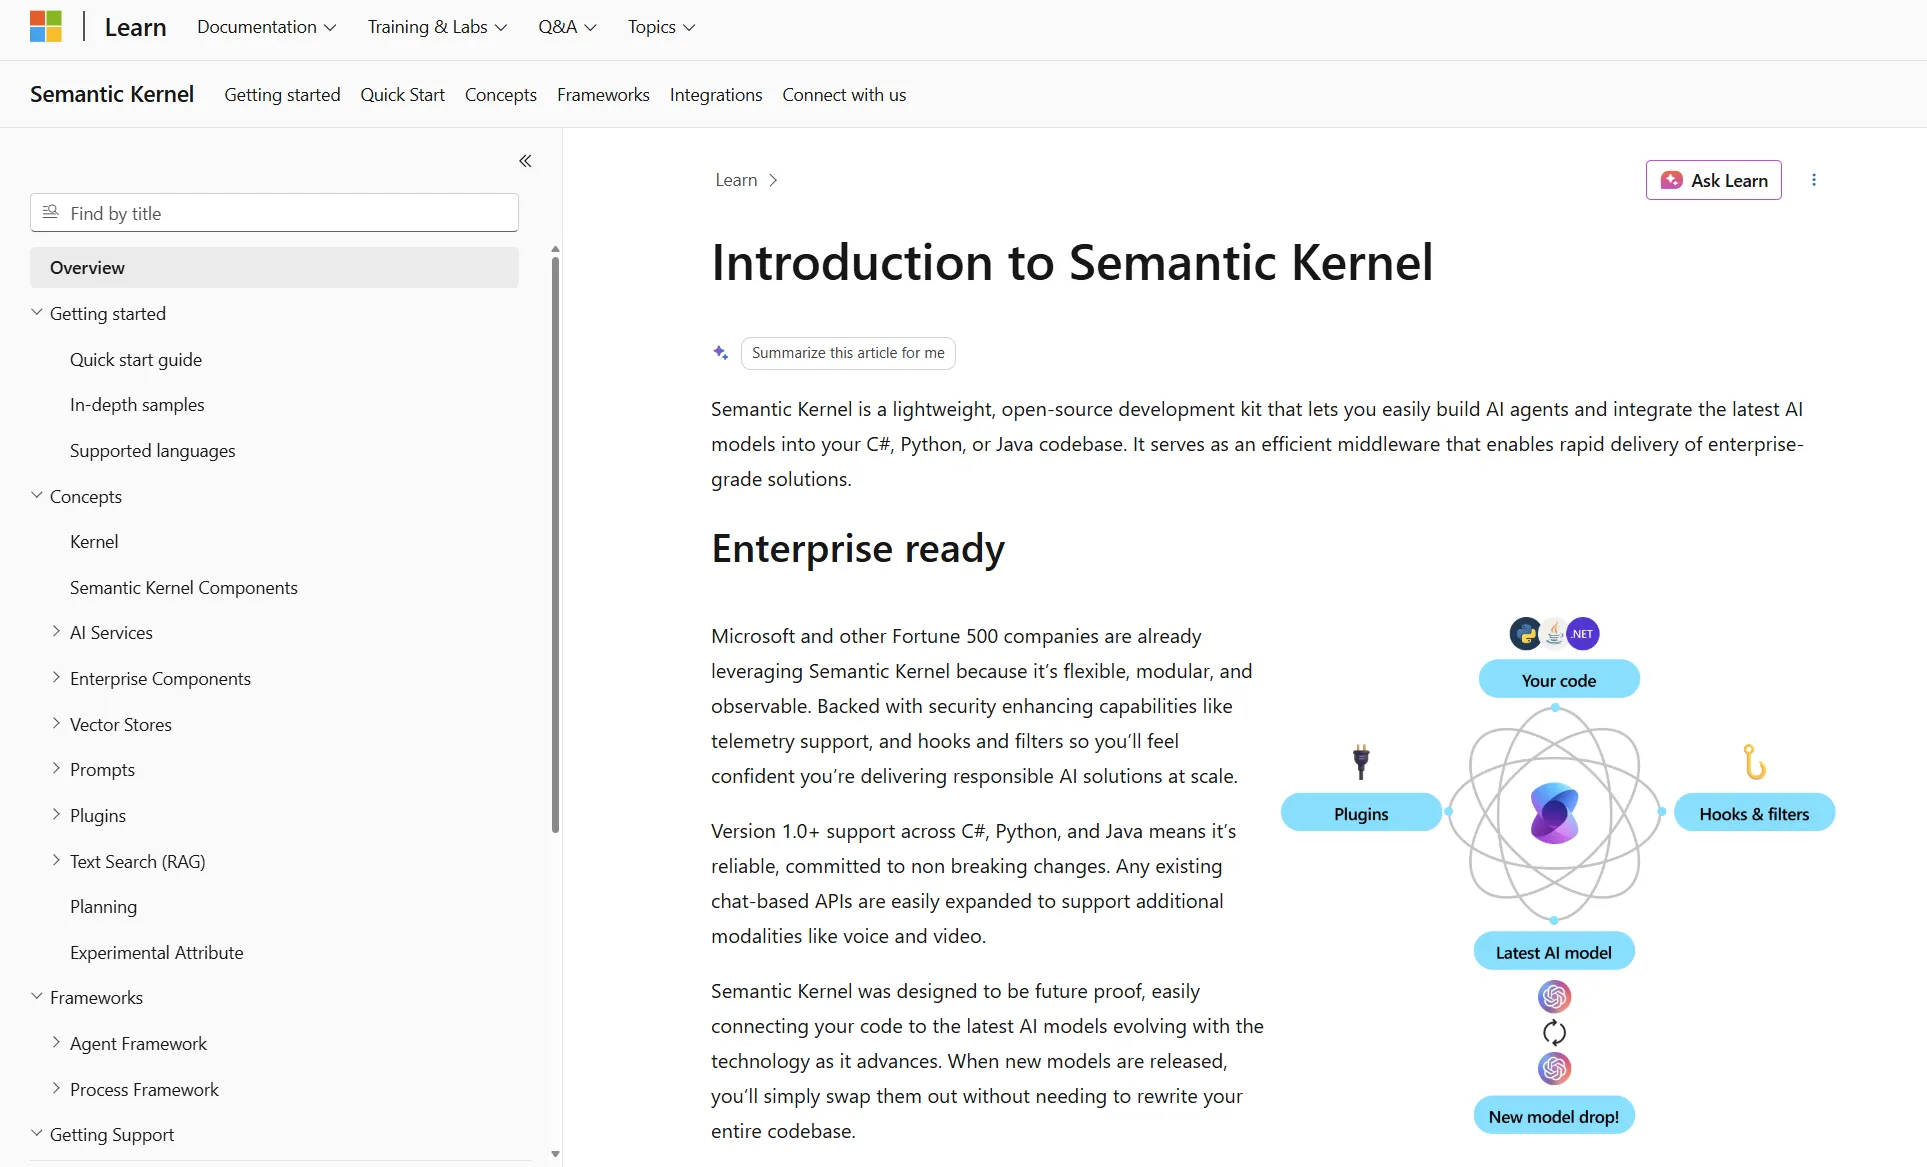Click the Latest AI model diagram label
The height and width of the screenshot is (1167, 1927).
(1553, 952)
